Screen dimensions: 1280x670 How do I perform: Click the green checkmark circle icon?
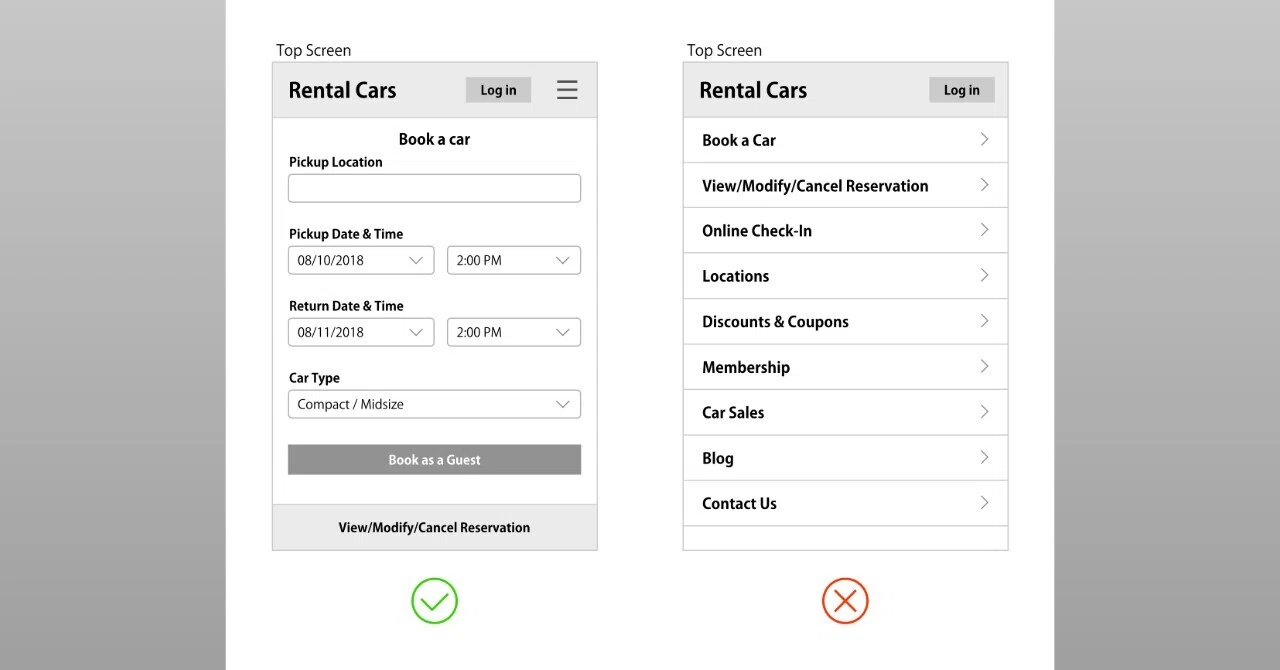tap(434, 601)
